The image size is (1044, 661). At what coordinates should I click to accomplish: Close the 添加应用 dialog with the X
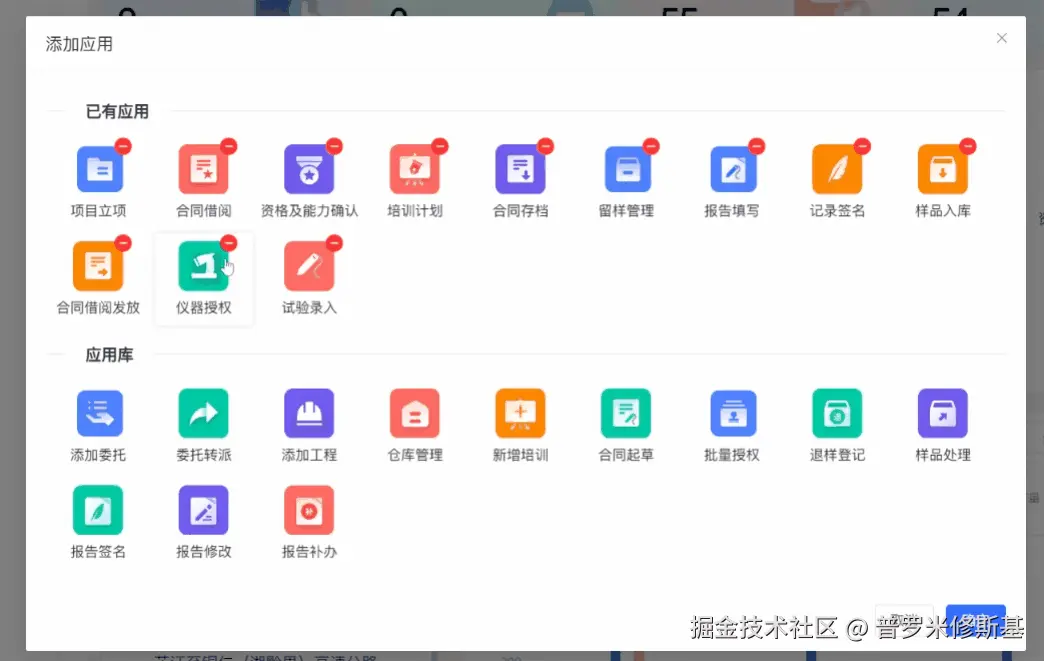[1001, 38]
